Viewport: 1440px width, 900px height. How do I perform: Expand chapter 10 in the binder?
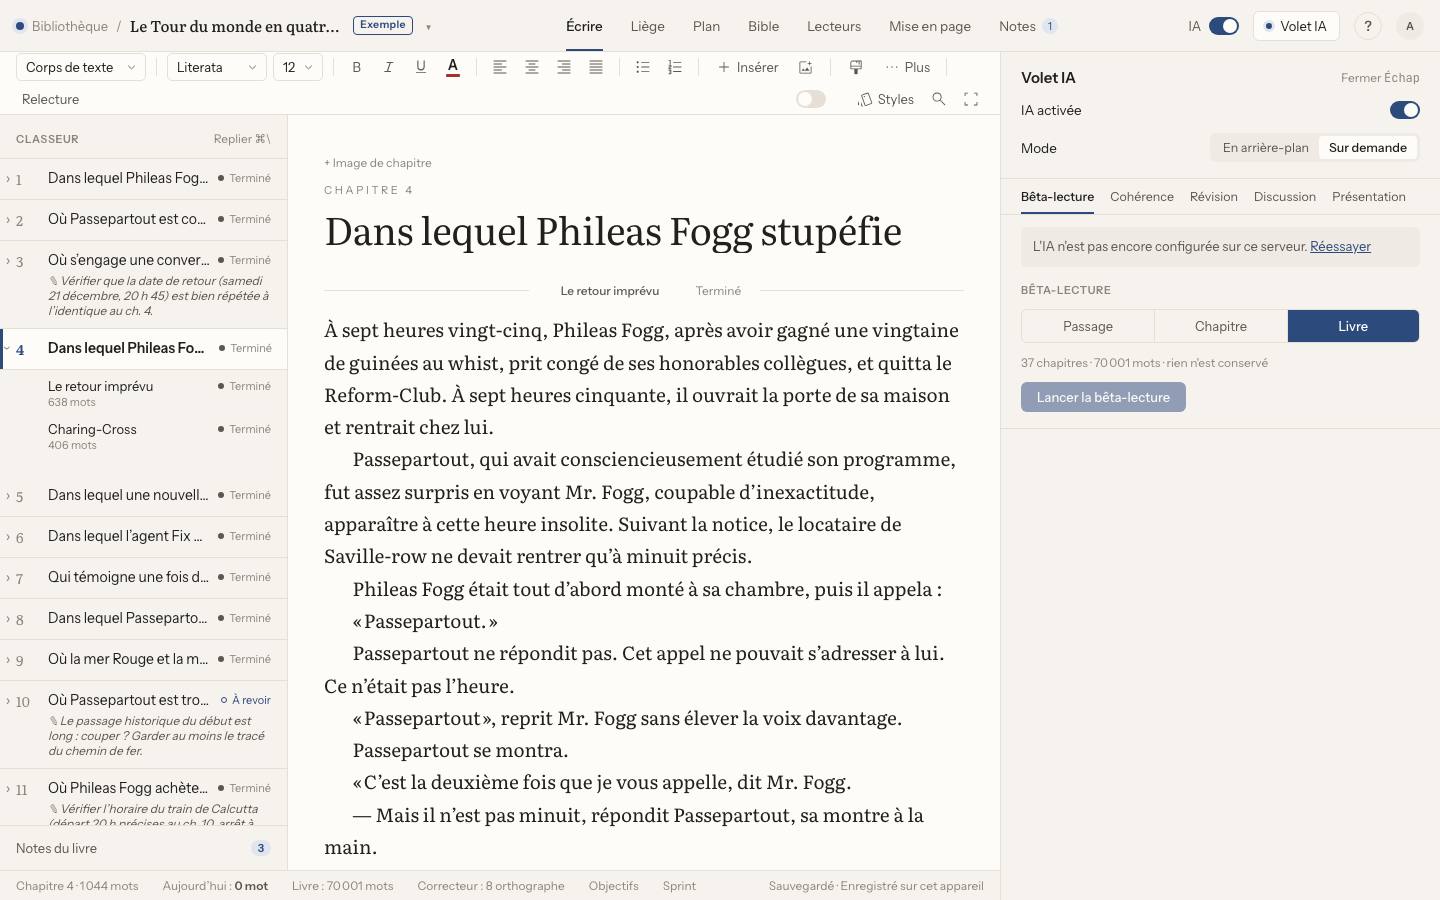tap(8, 701)
